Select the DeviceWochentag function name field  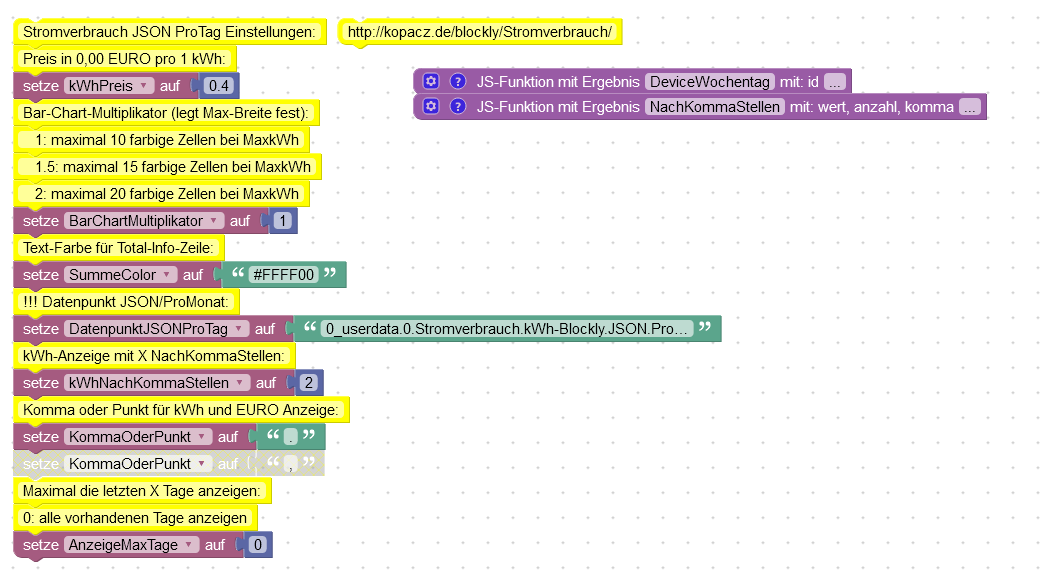click(x=710, y=81)
